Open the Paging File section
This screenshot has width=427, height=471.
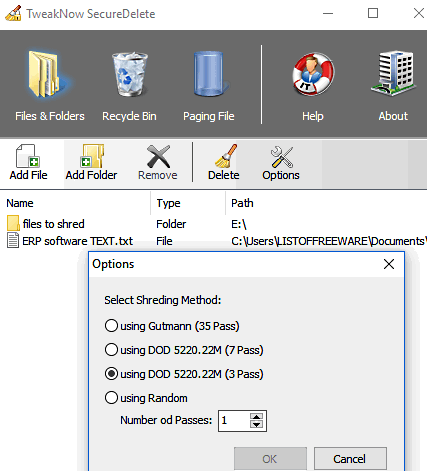click(209, 86)
